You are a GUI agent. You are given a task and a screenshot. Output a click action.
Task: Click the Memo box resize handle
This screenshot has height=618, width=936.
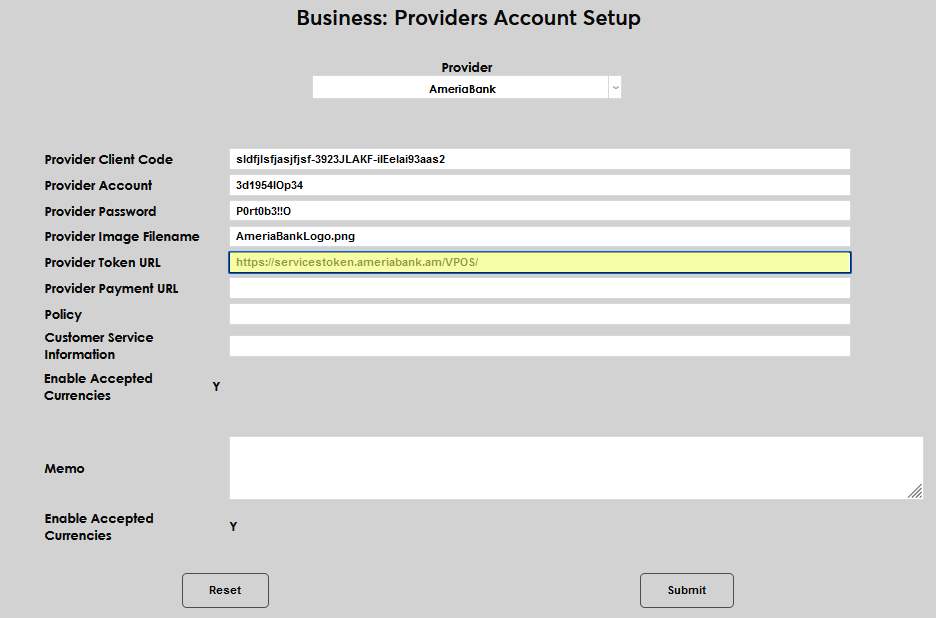pos(915,491)
